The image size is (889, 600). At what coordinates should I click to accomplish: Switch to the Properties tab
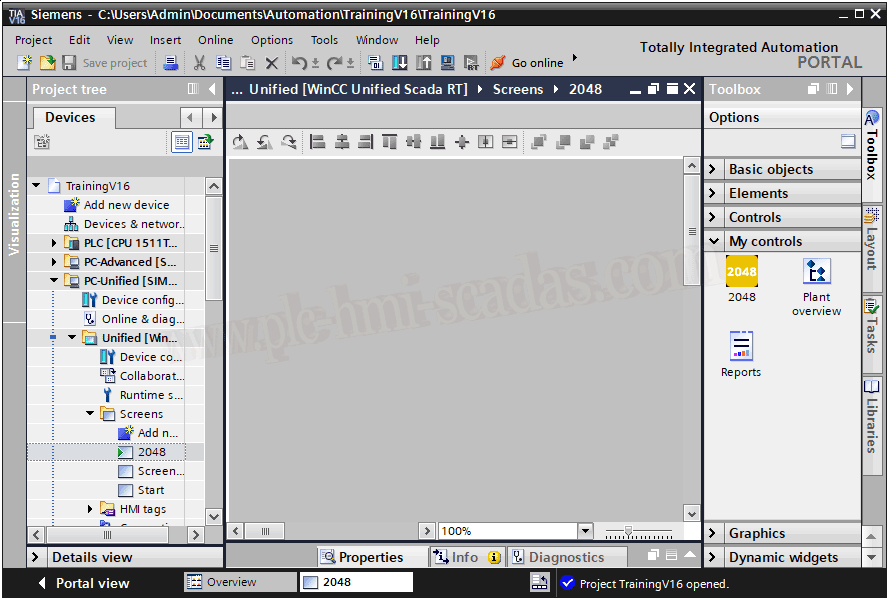click(x=361, y=557)
